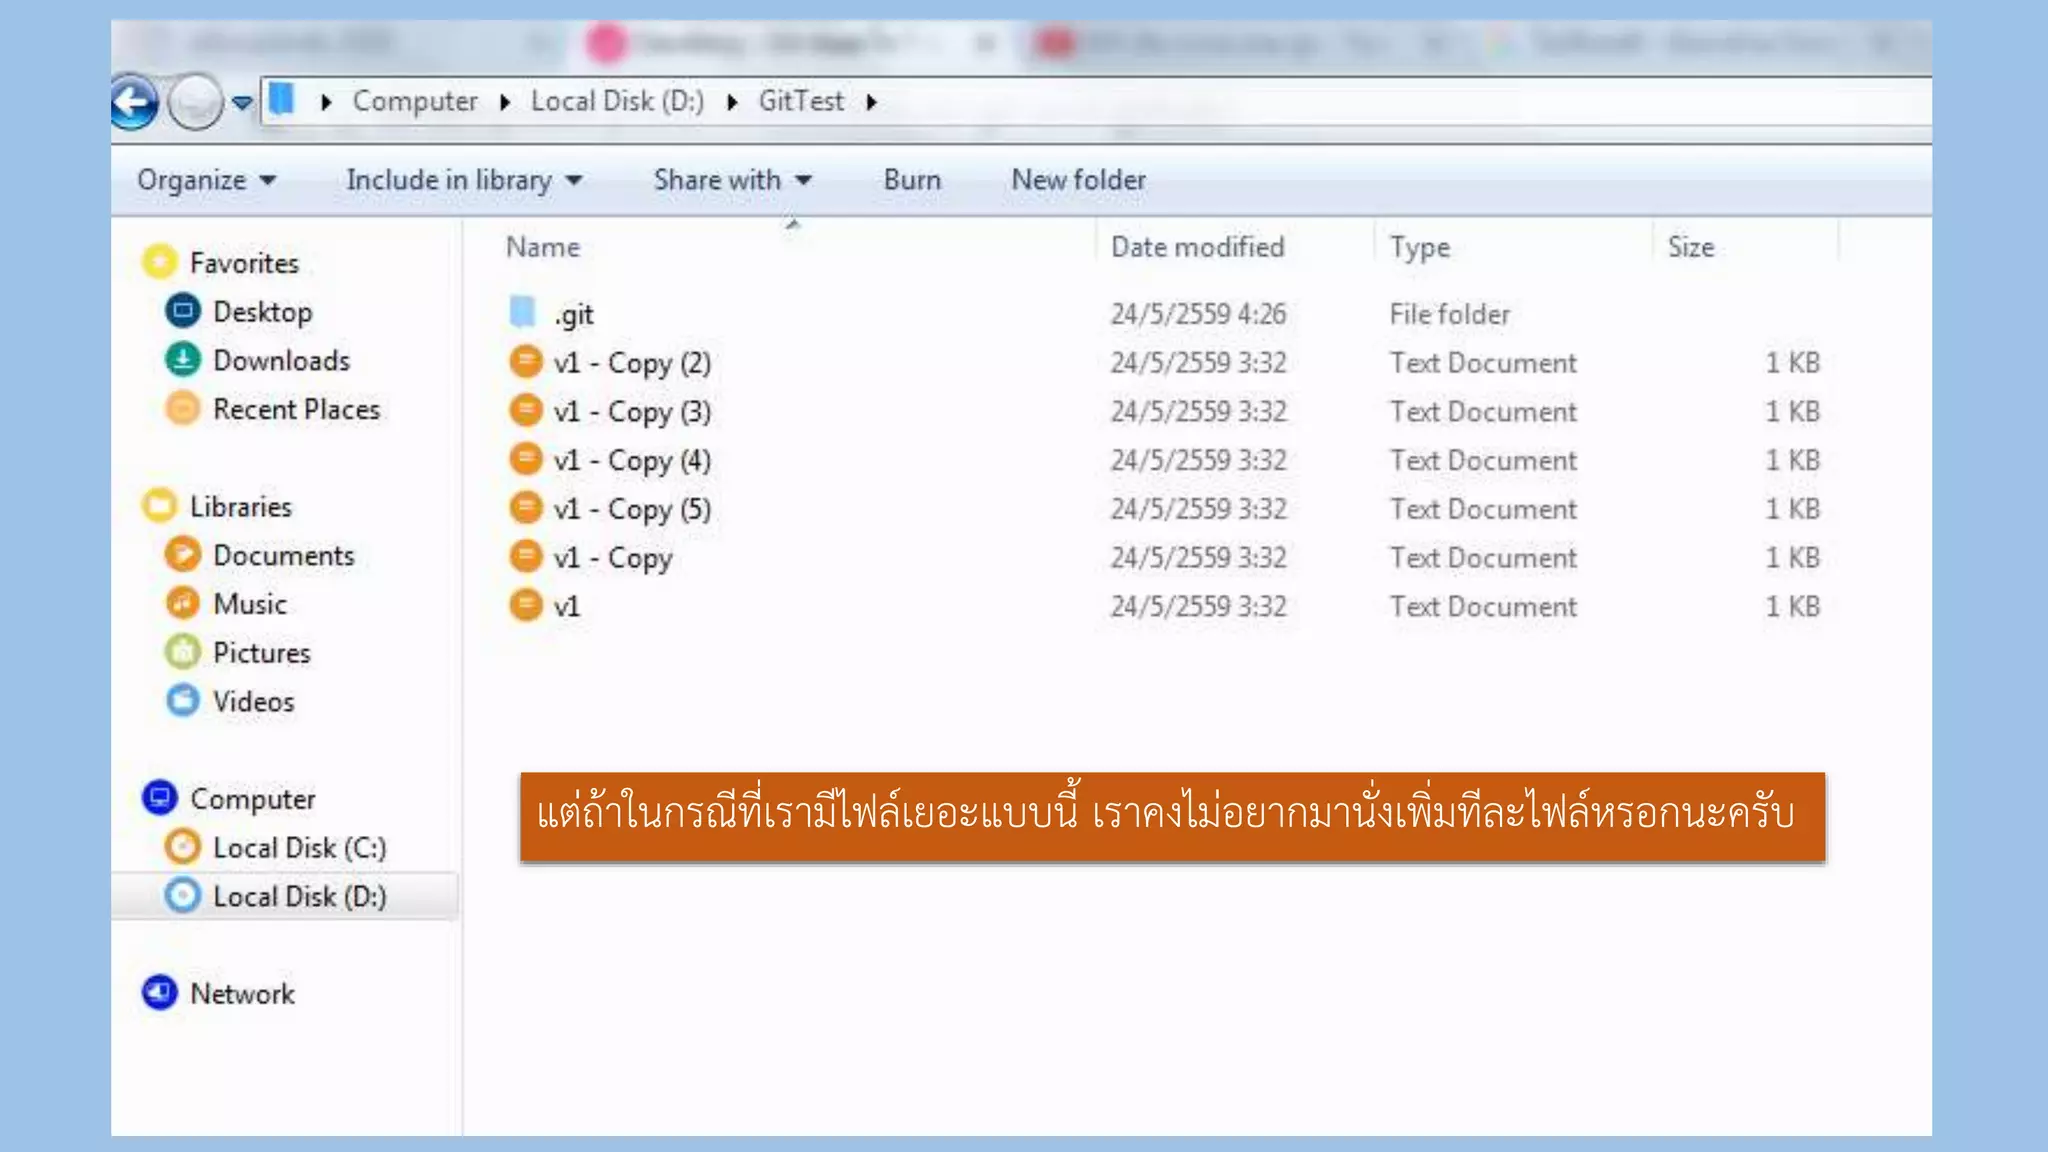Click the Downloads favorites icon
2048x1152 pixels.
[182, 360]
